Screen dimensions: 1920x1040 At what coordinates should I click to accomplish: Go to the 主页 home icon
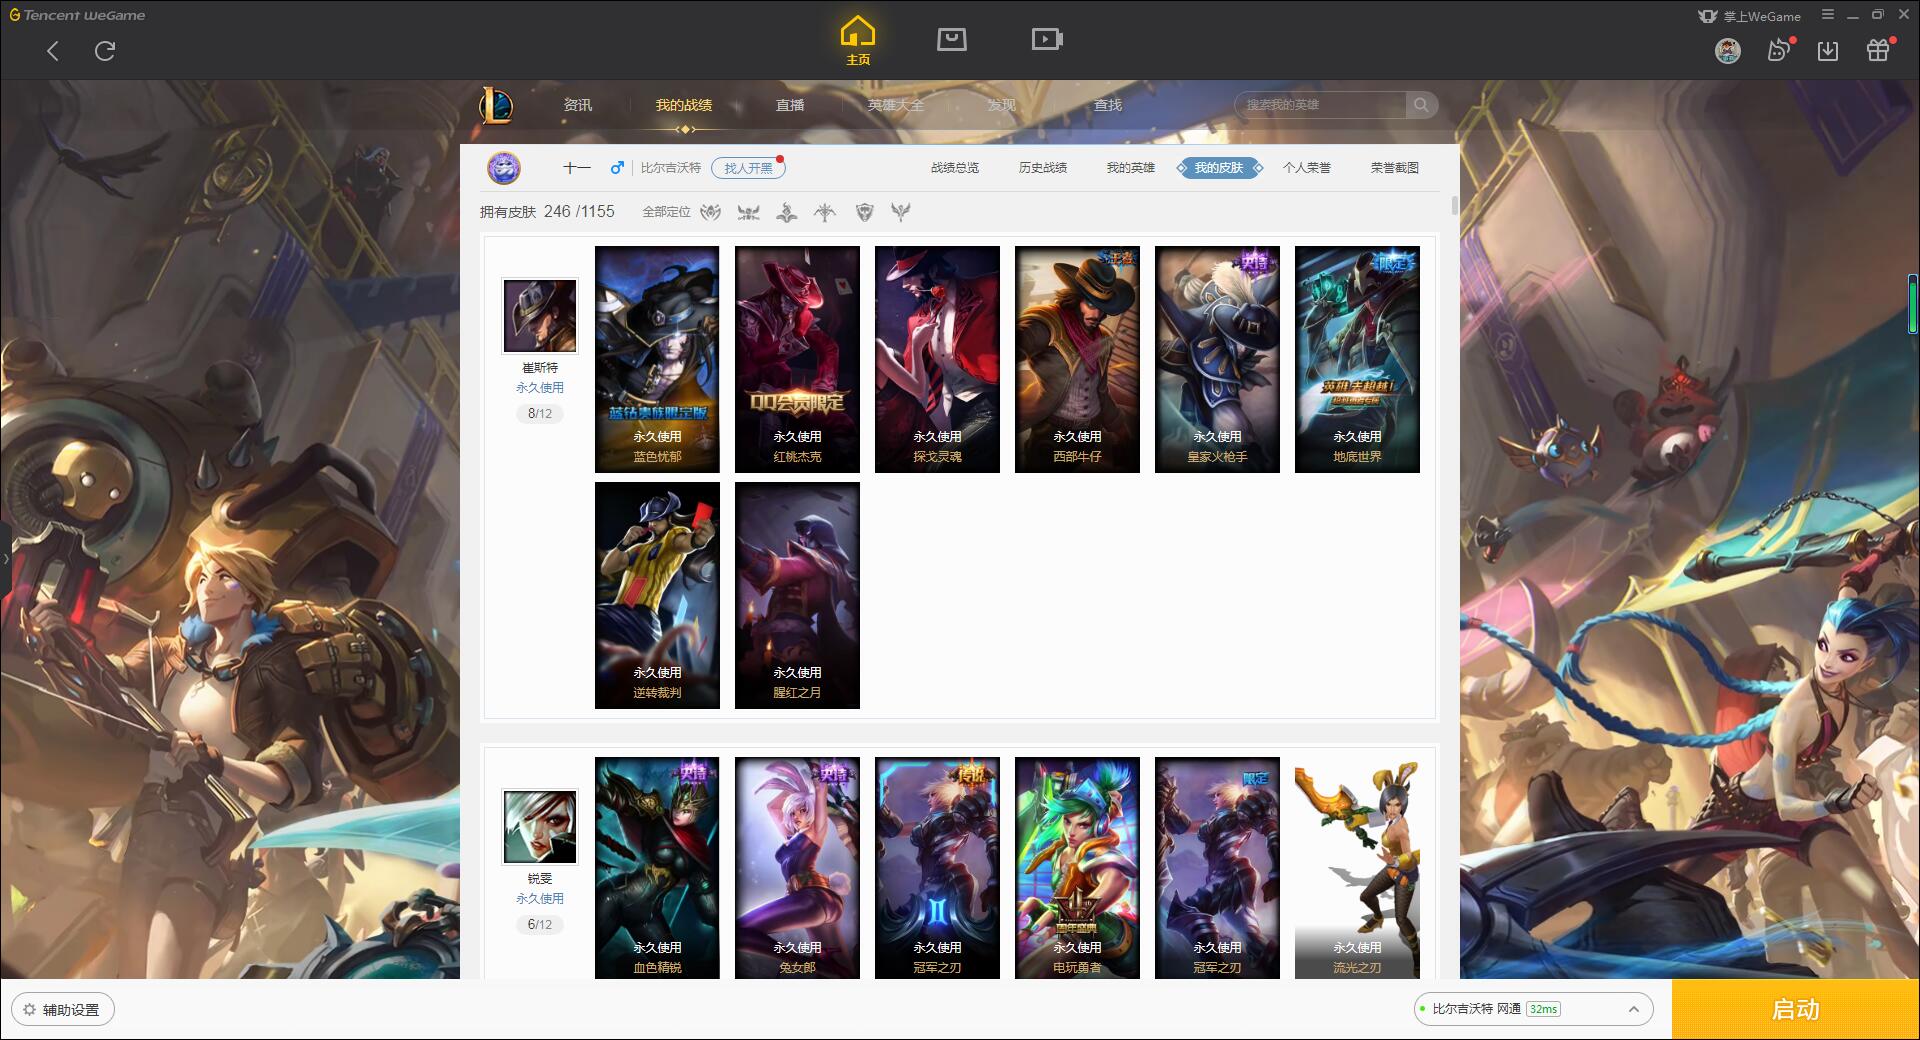(858, 41)
